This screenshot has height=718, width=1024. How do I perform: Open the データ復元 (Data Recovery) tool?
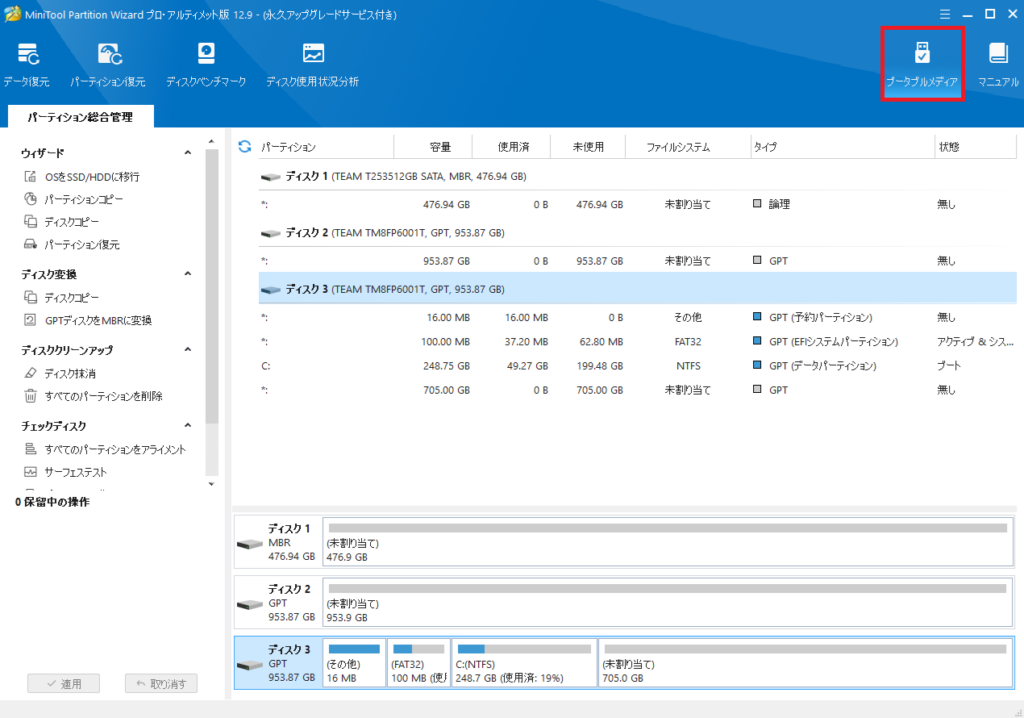[27, 65]
